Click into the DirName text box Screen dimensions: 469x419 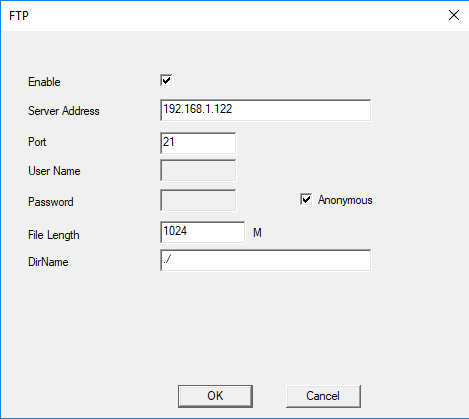[265, 260]
